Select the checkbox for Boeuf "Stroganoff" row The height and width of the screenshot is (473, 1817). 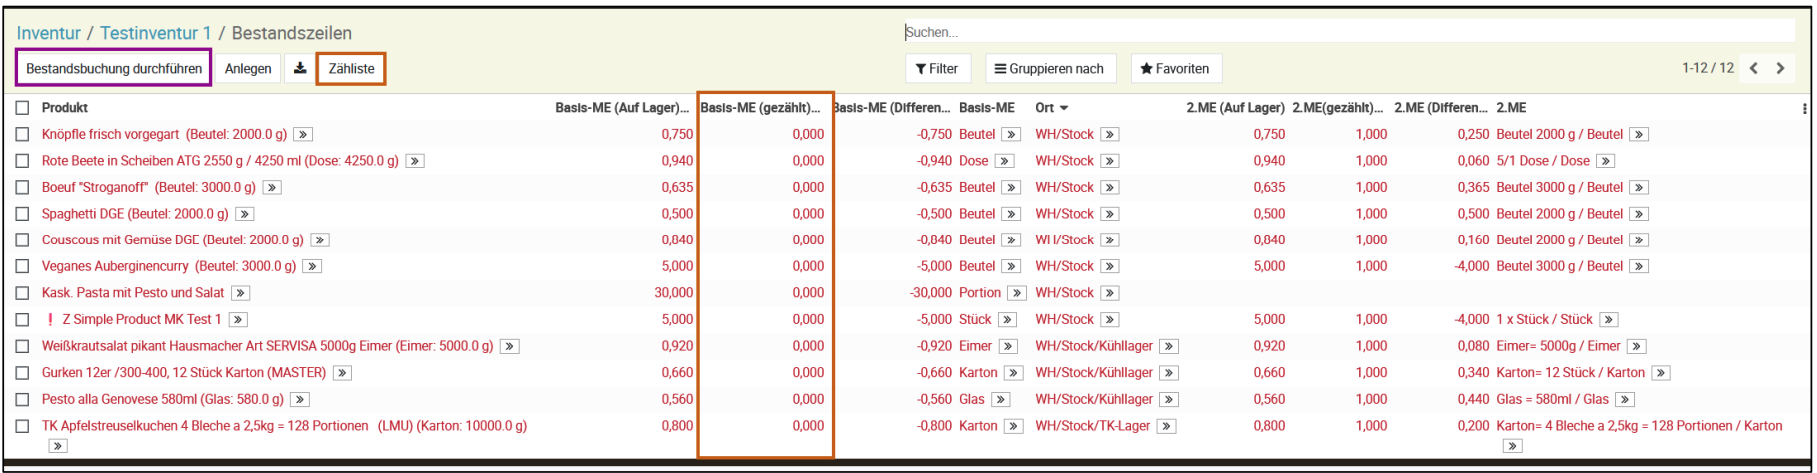click(22, 187)
